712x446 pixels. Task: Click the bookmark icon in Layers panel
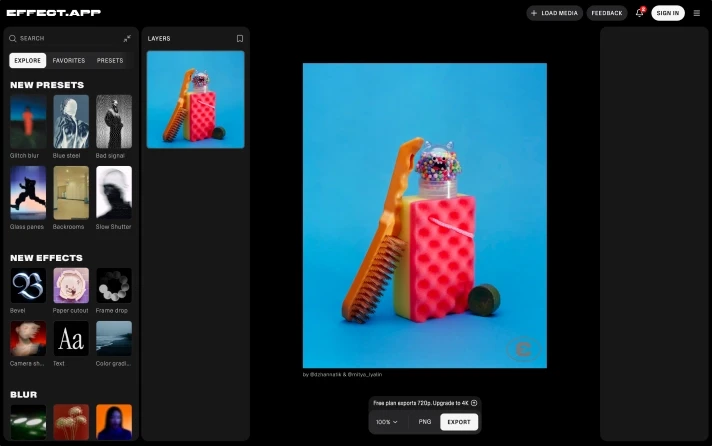click(x=240, y=39)
